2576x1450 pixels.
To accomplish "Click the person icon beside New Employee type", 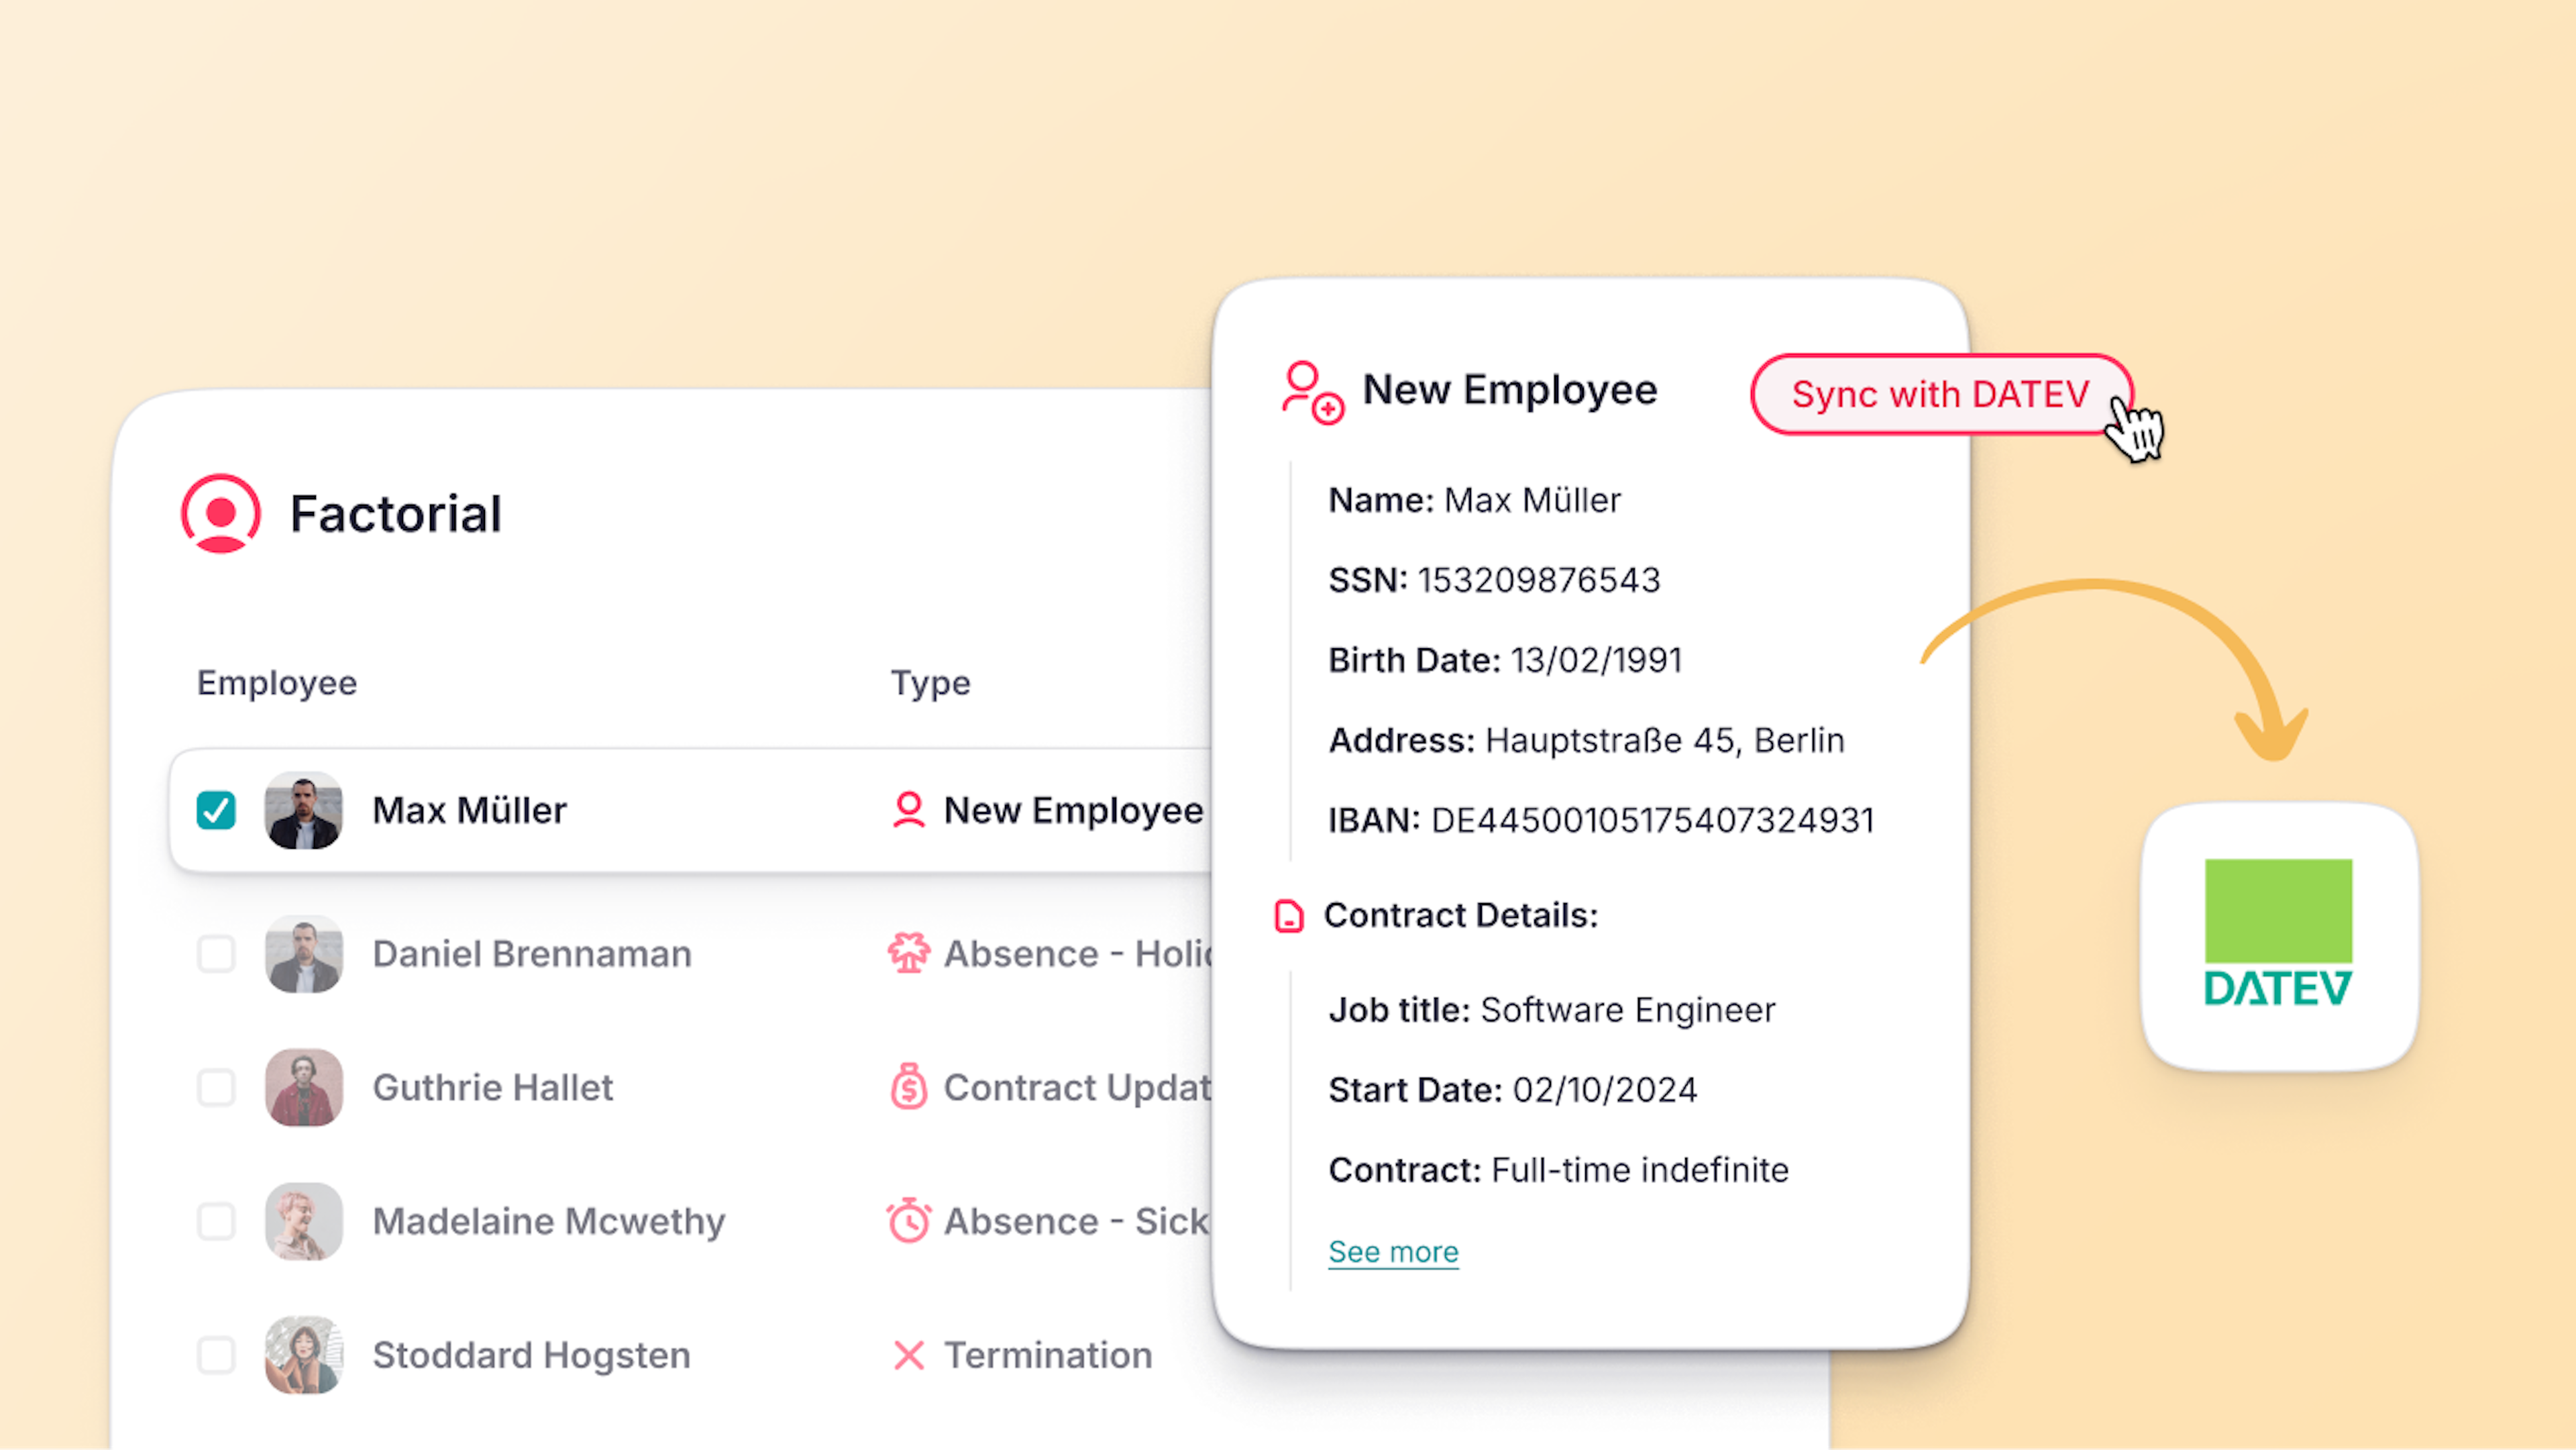I will click(908, 809).
